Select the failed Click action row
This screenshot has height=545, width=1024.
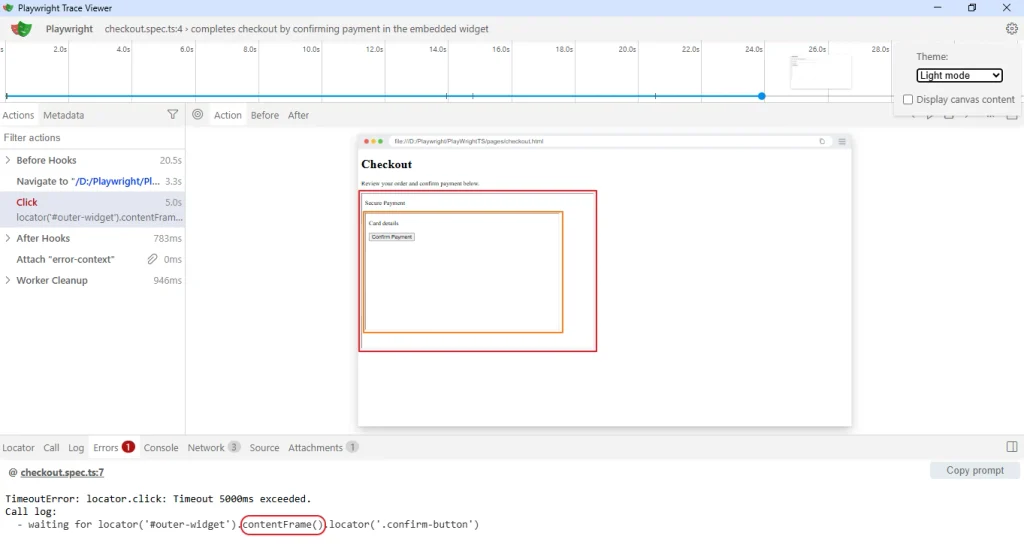[92, 210]
